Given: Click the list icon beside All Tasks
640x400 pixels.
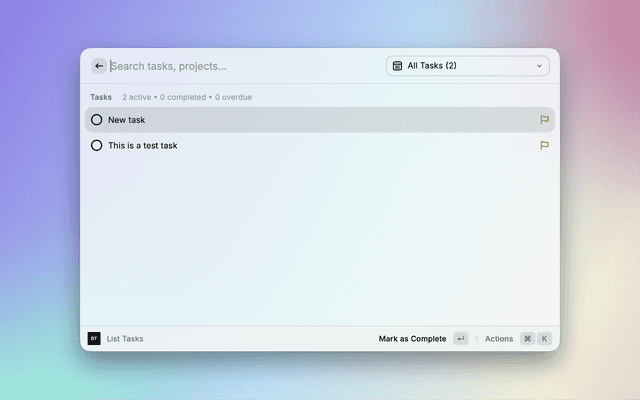Looking at the screenshot, I should 397,66.
